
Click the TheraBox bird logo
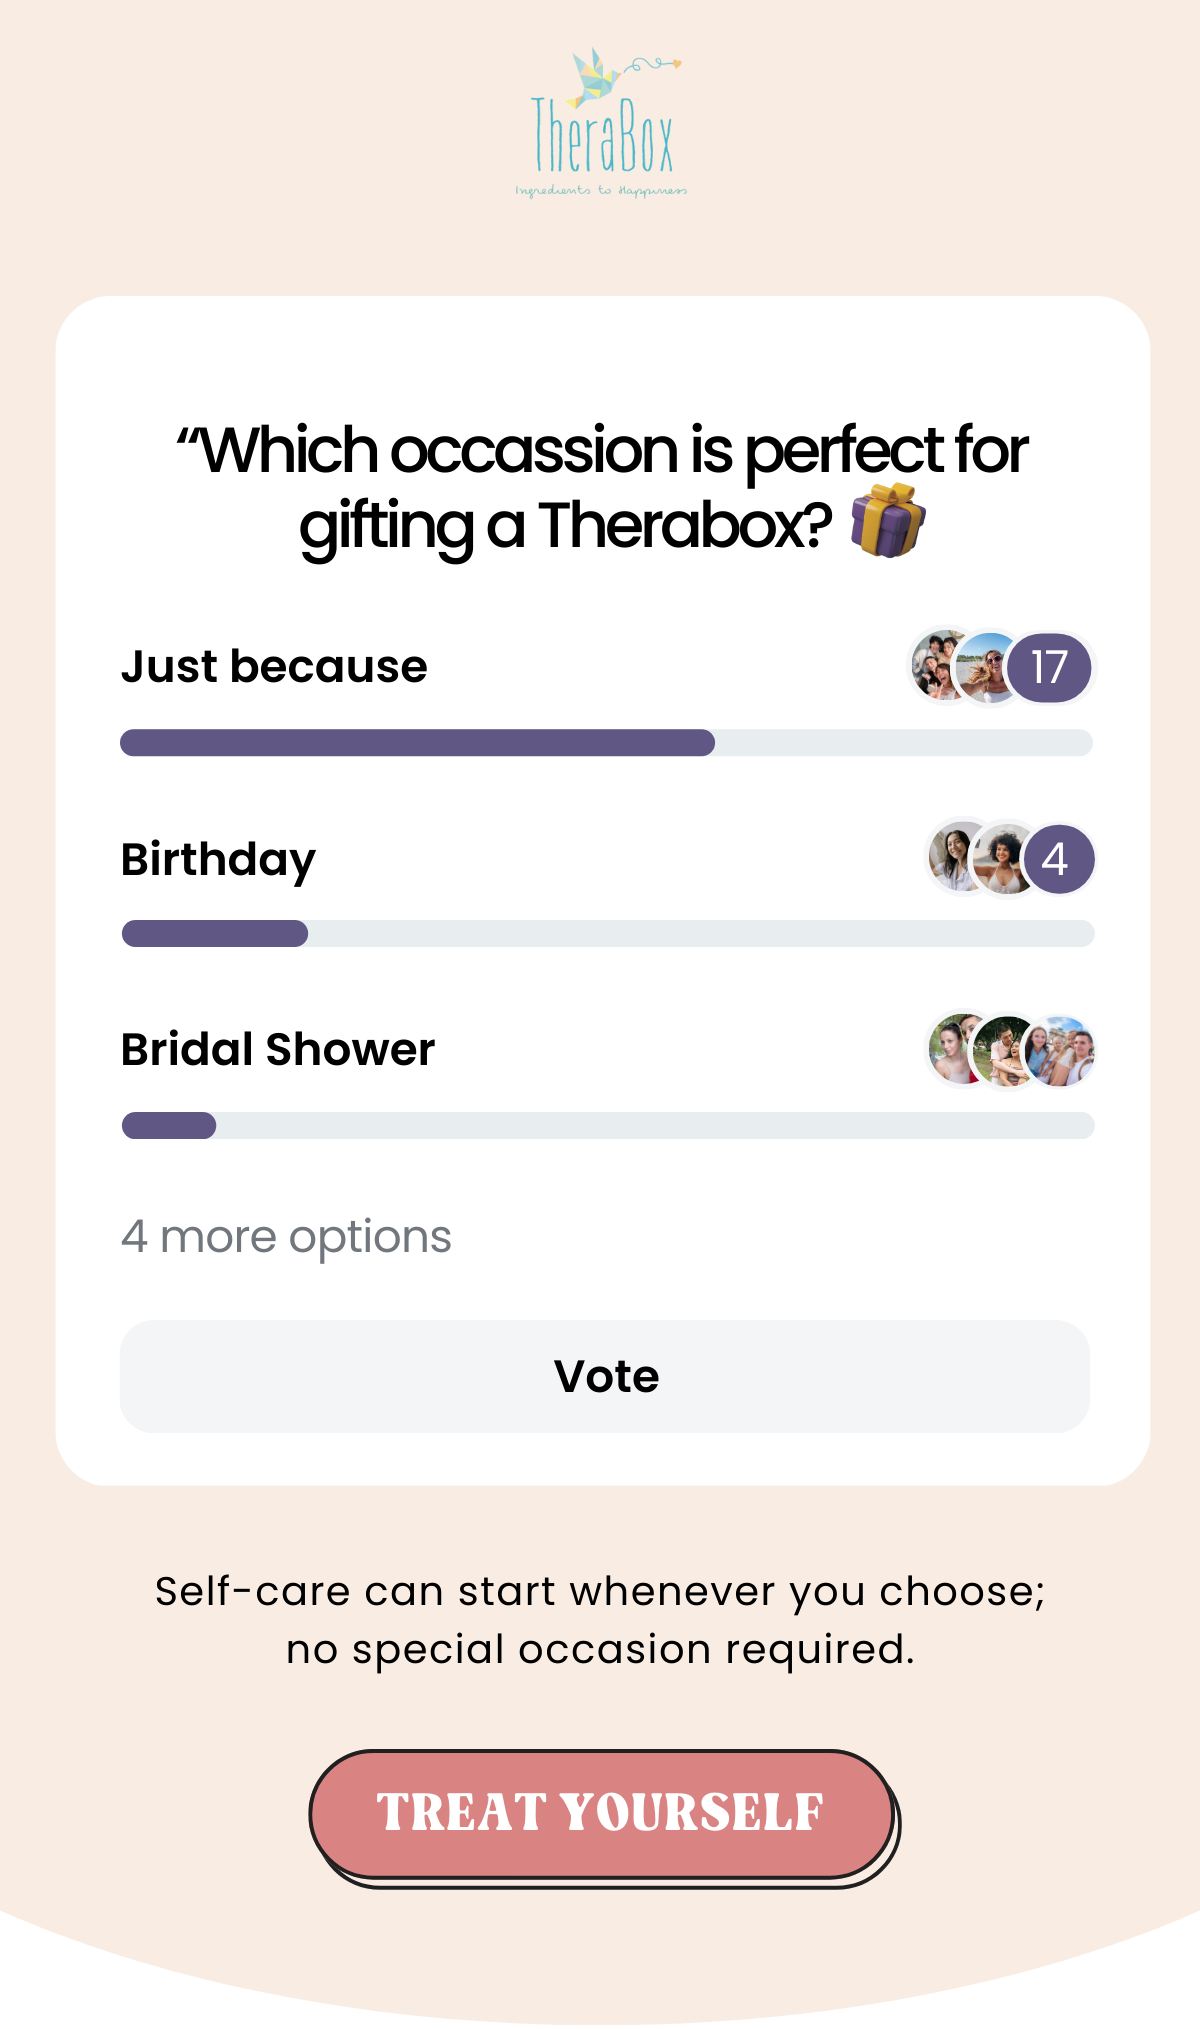601,123
